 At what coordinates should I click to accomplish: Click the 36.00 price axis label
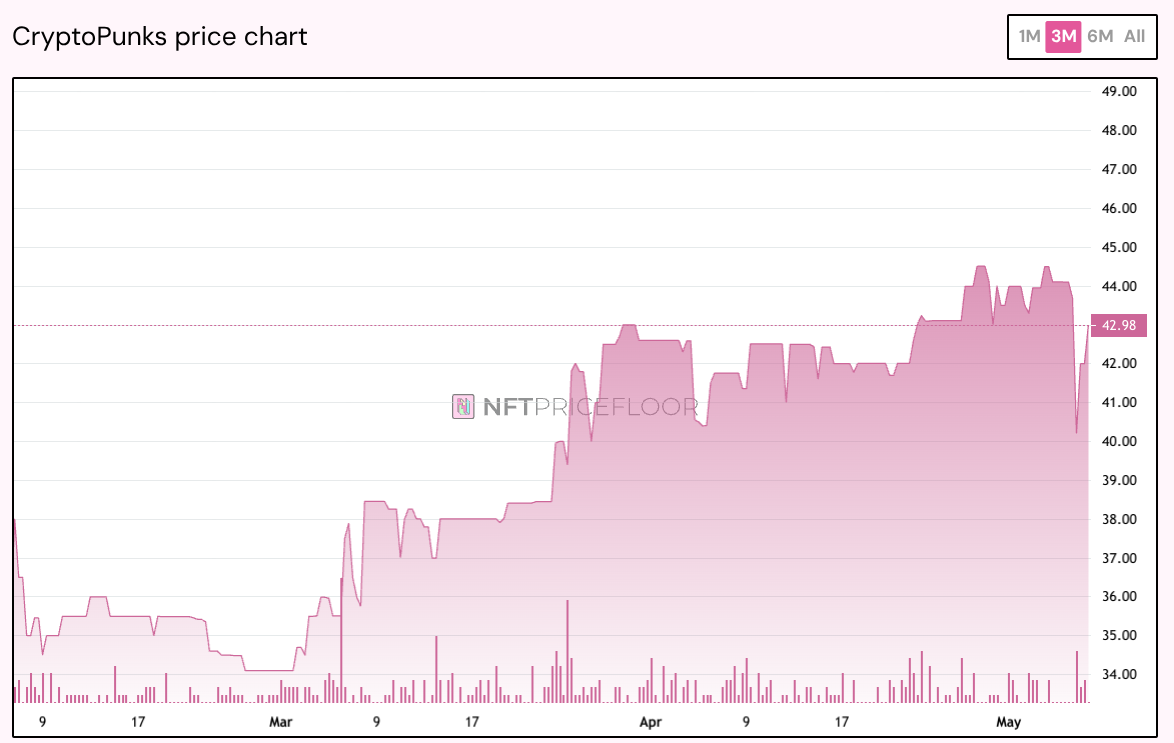pos(1119,596)
